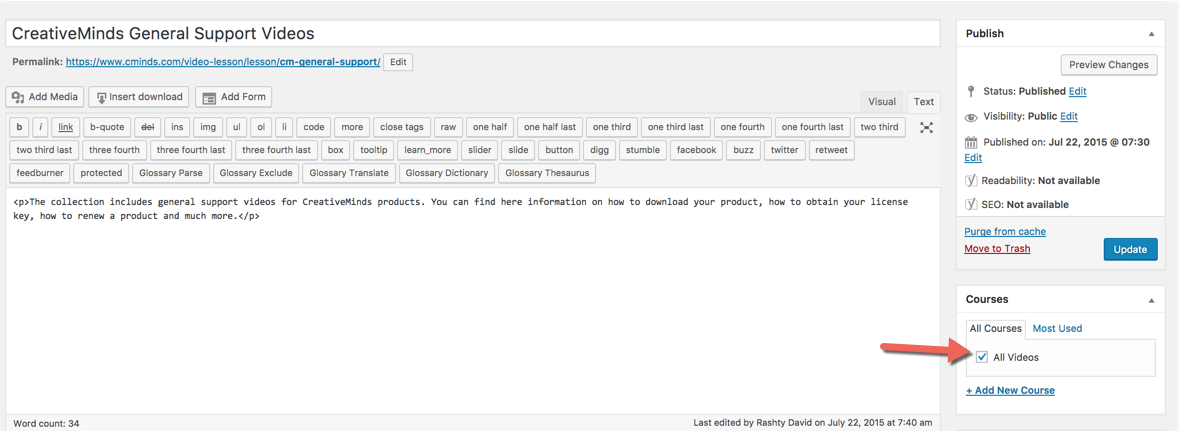Click the learn_more shortcode button
This screenshot has width=1180, height=431.
click(x=427, y=150)
